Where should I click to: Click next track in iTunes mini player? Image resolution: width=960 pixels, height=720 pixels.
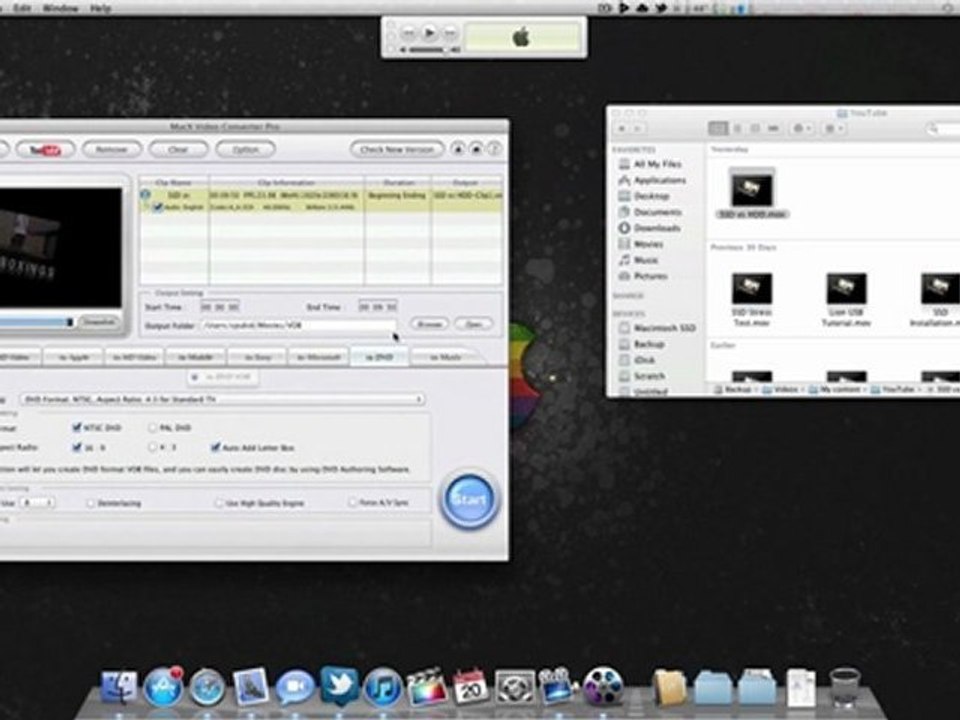(450, 33)
